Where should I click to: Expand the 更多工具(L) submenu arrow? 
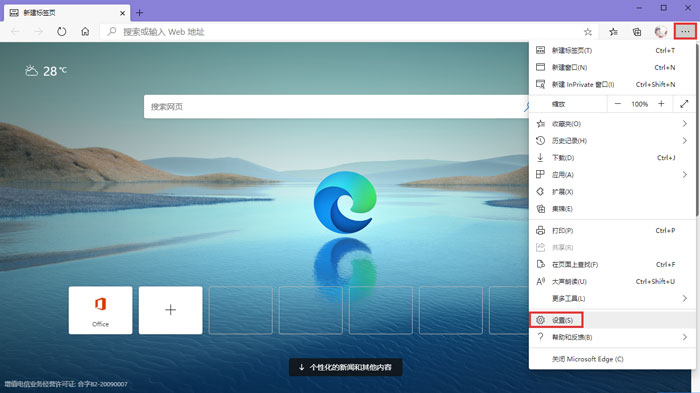[x=684, y=298]
